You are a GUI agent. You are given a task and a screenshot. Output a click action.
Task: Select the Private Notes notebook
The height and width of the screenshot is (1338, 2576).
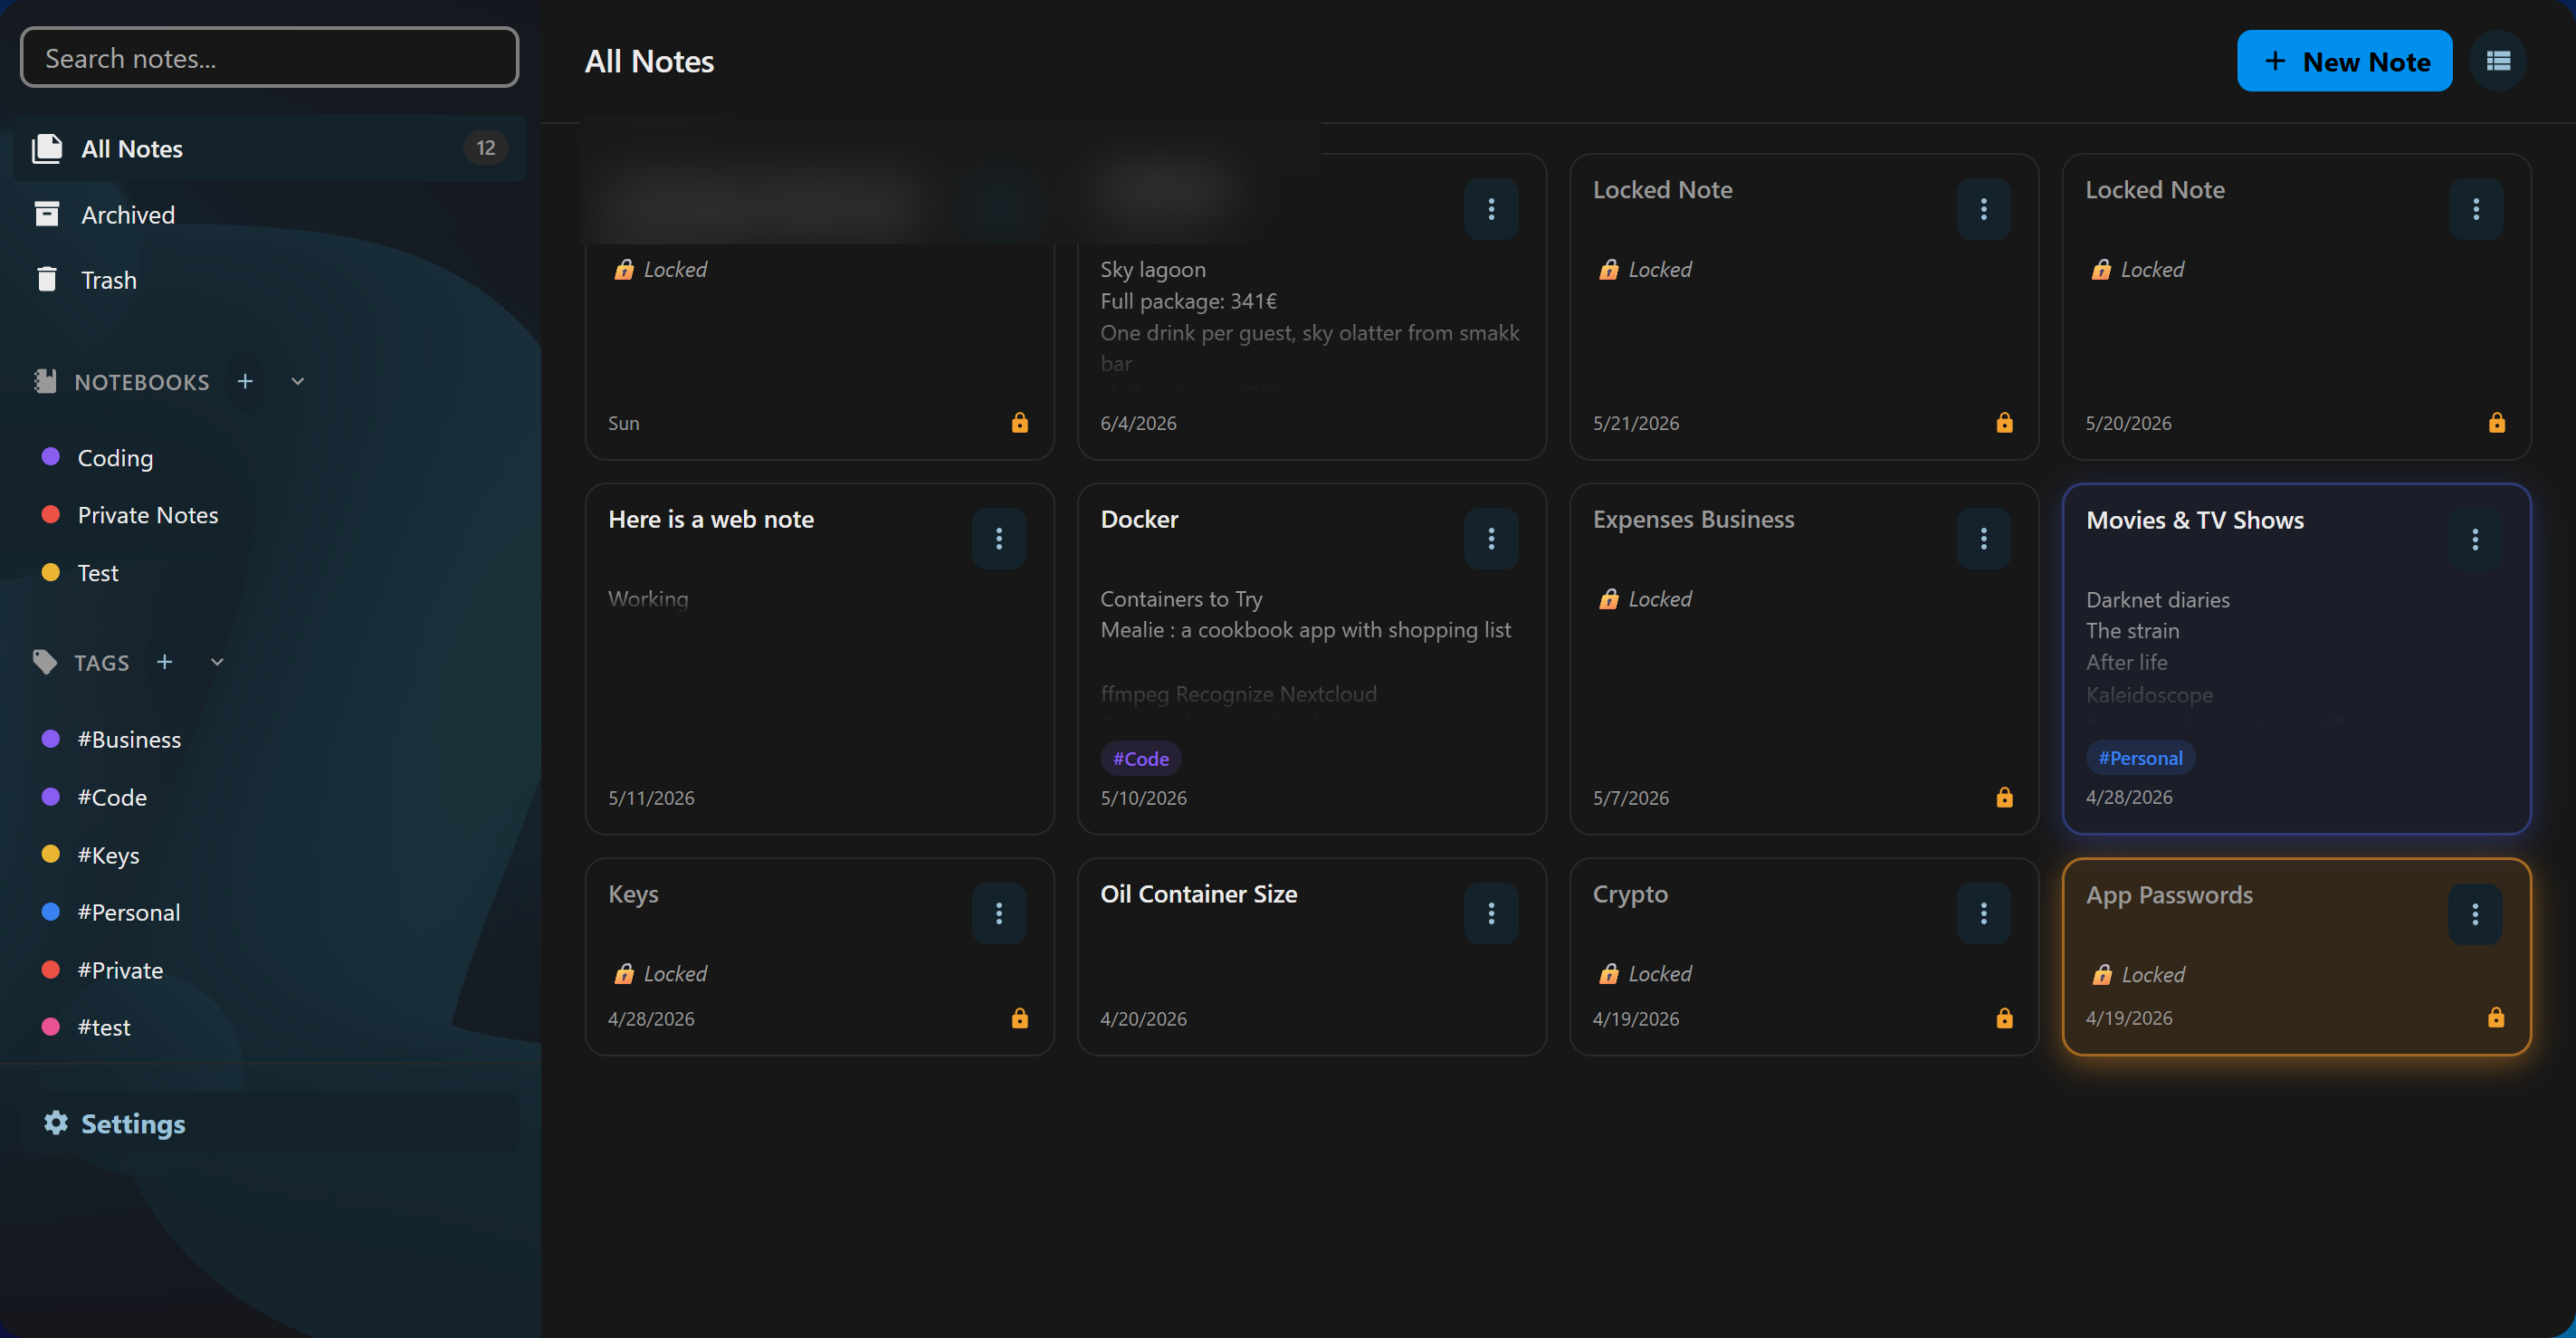click(x=147, y=514)
